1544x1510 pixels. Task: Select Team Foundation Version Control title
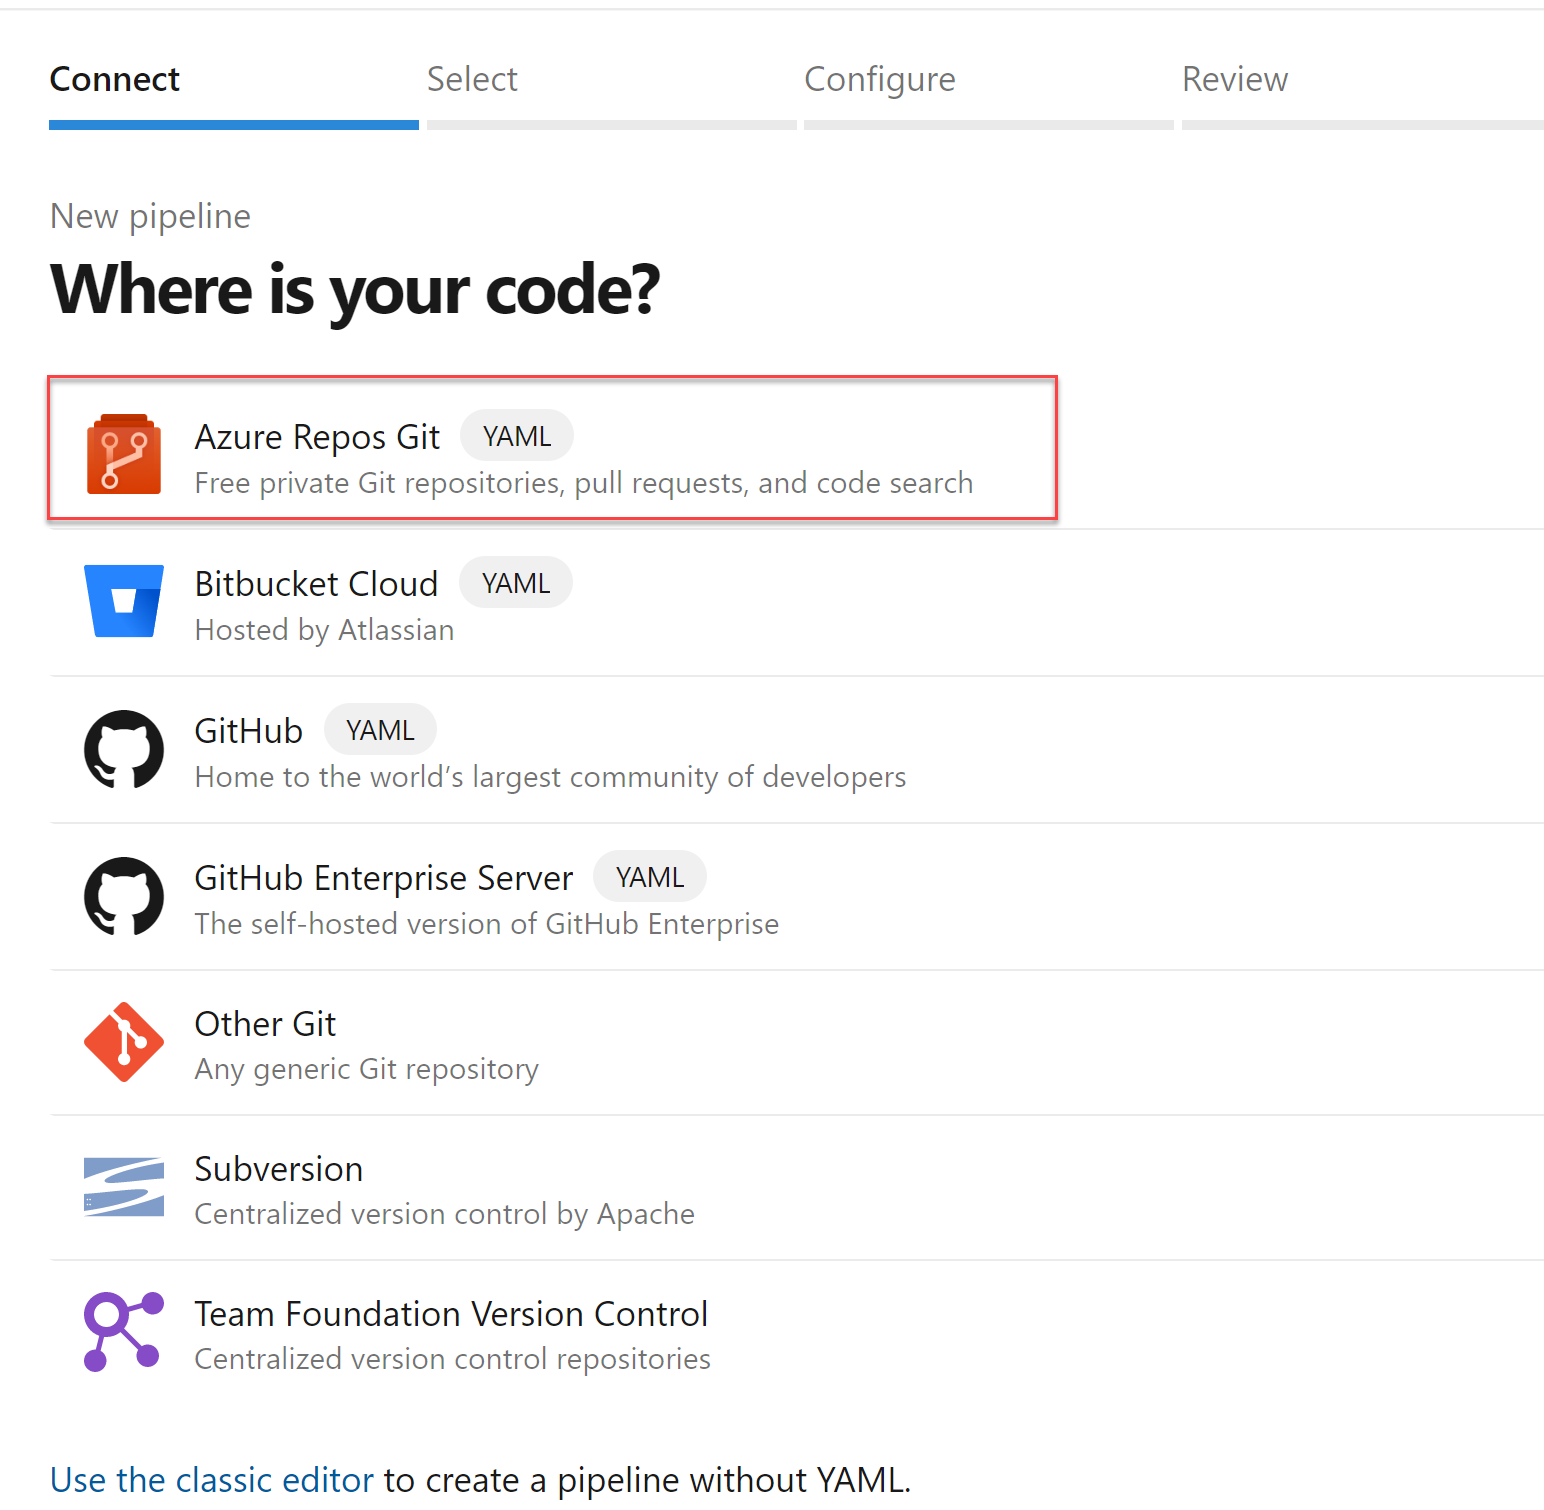click(450, 1314)
